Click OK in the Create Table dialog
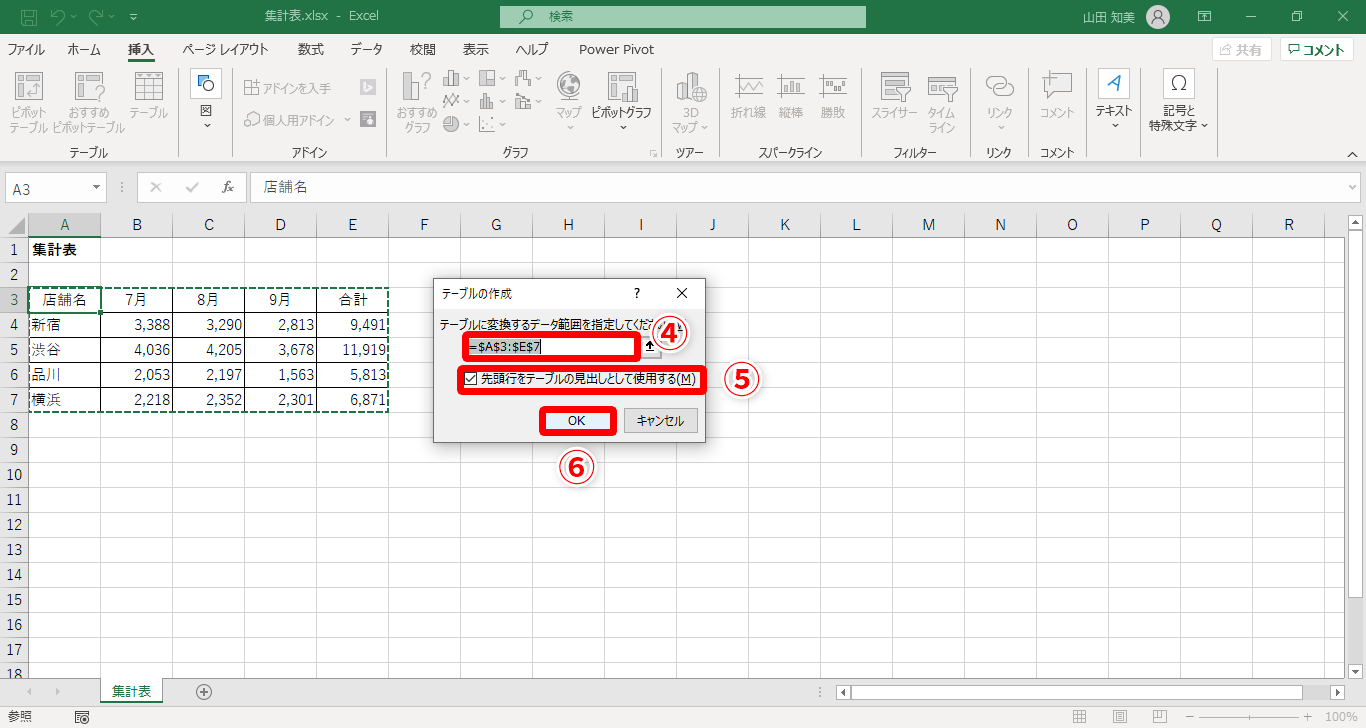This screenshot has height=728, width=1366. (577, 421)
